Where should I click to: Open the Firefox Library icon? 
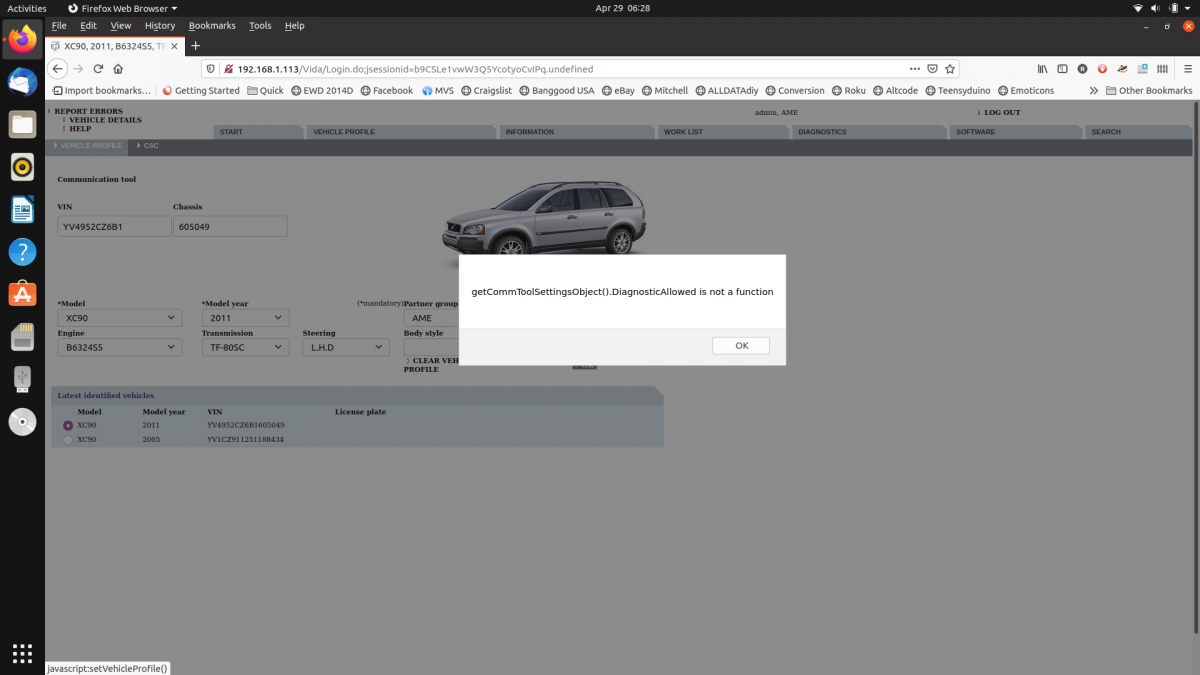(x=1043, y=69)
